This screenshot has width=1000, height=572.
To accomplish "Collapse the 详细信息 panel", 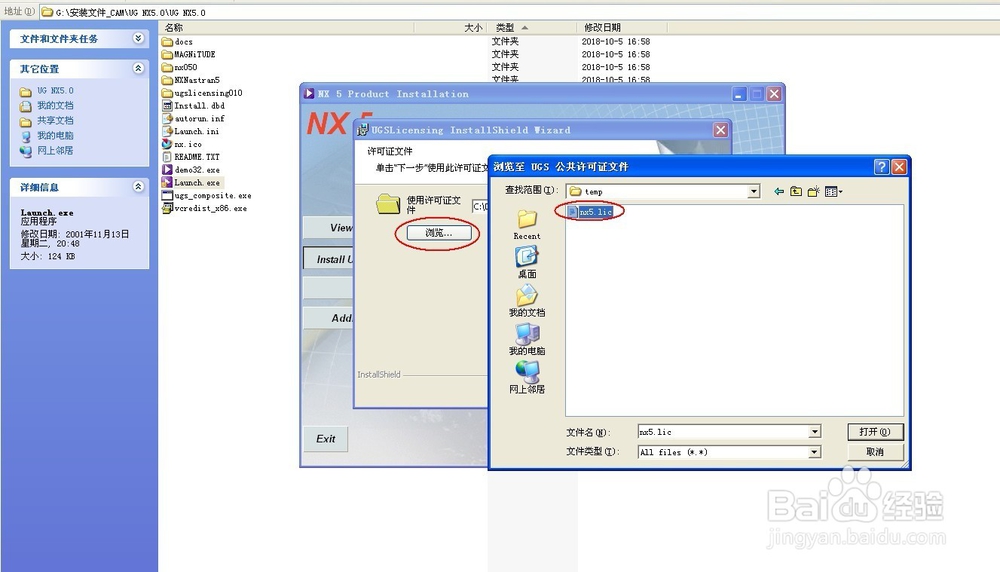I will 138,187.
